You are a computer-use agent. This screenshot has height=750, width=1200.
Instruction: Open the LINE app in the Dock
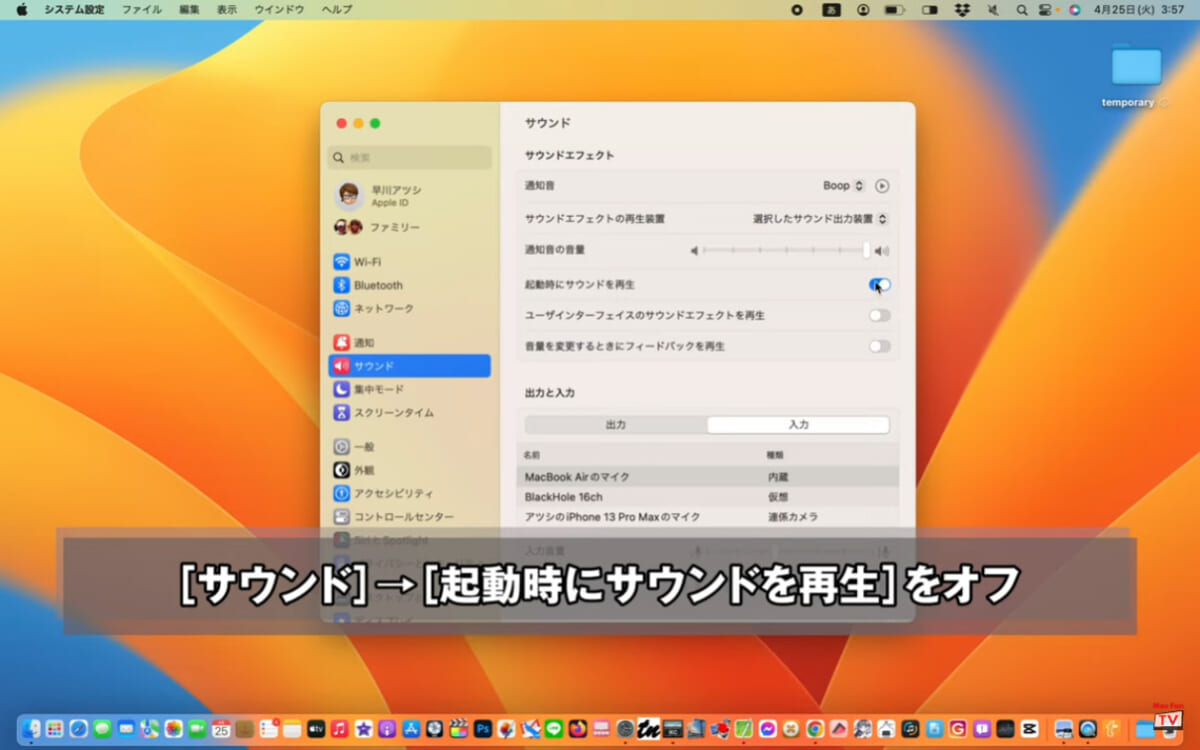click(554, 729)
